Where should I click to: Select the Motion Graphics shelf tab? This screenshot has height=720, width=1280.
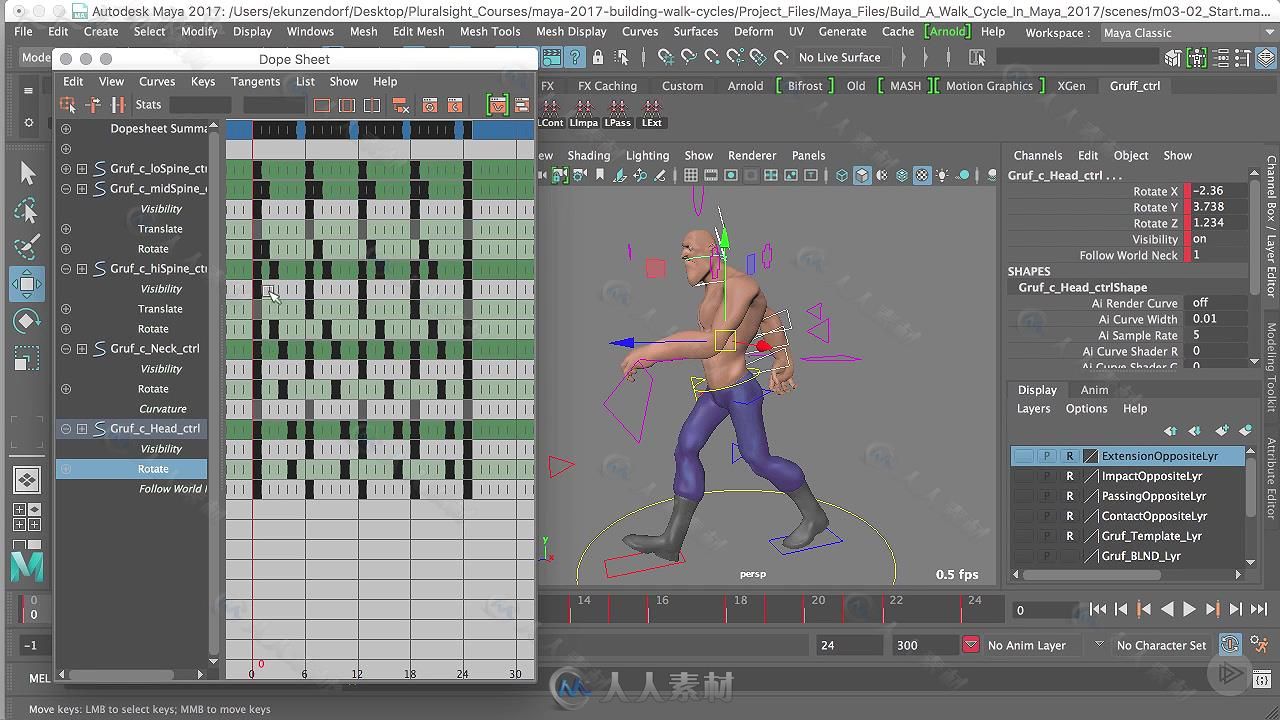pos(989,86)
